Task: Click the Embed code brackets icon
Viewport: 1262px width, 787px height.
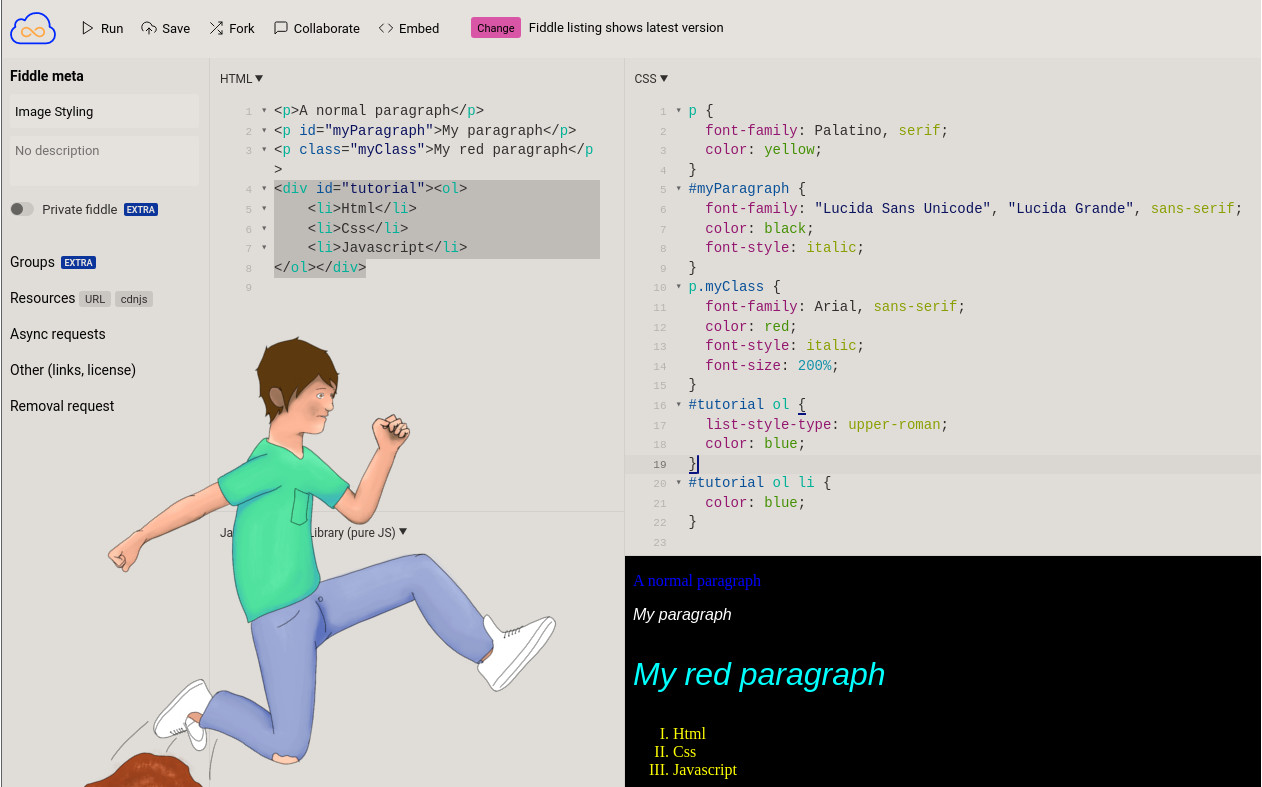Action: (387, 28)
